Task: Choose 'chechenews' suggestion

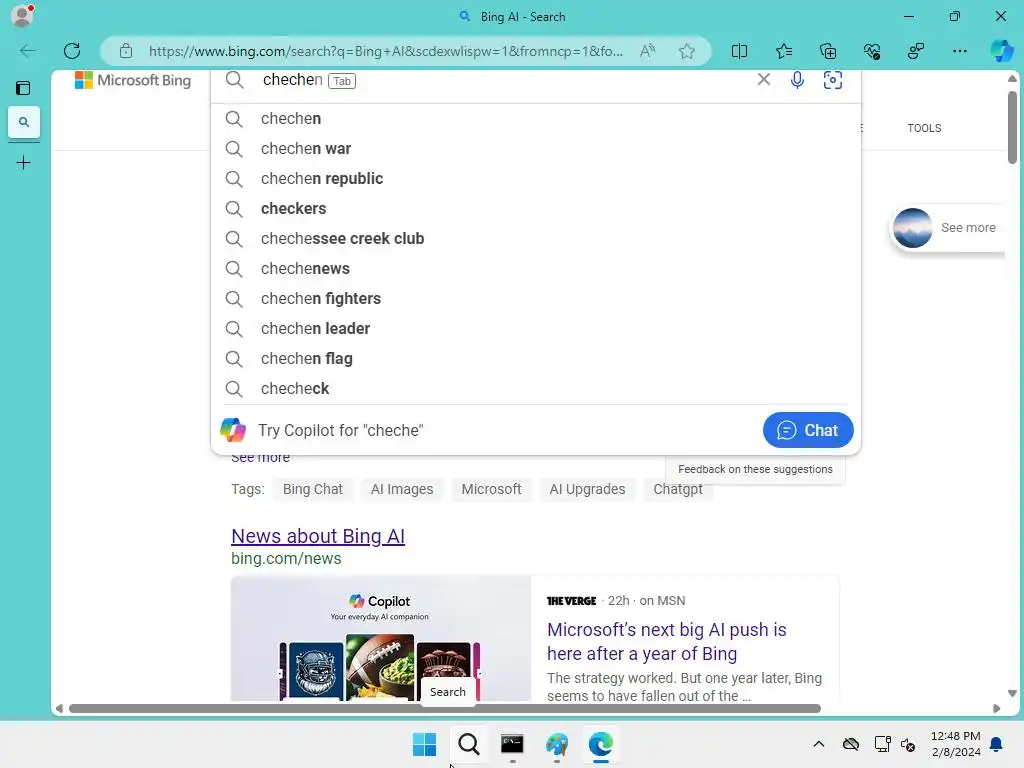Action: click(x=536, y=268)
